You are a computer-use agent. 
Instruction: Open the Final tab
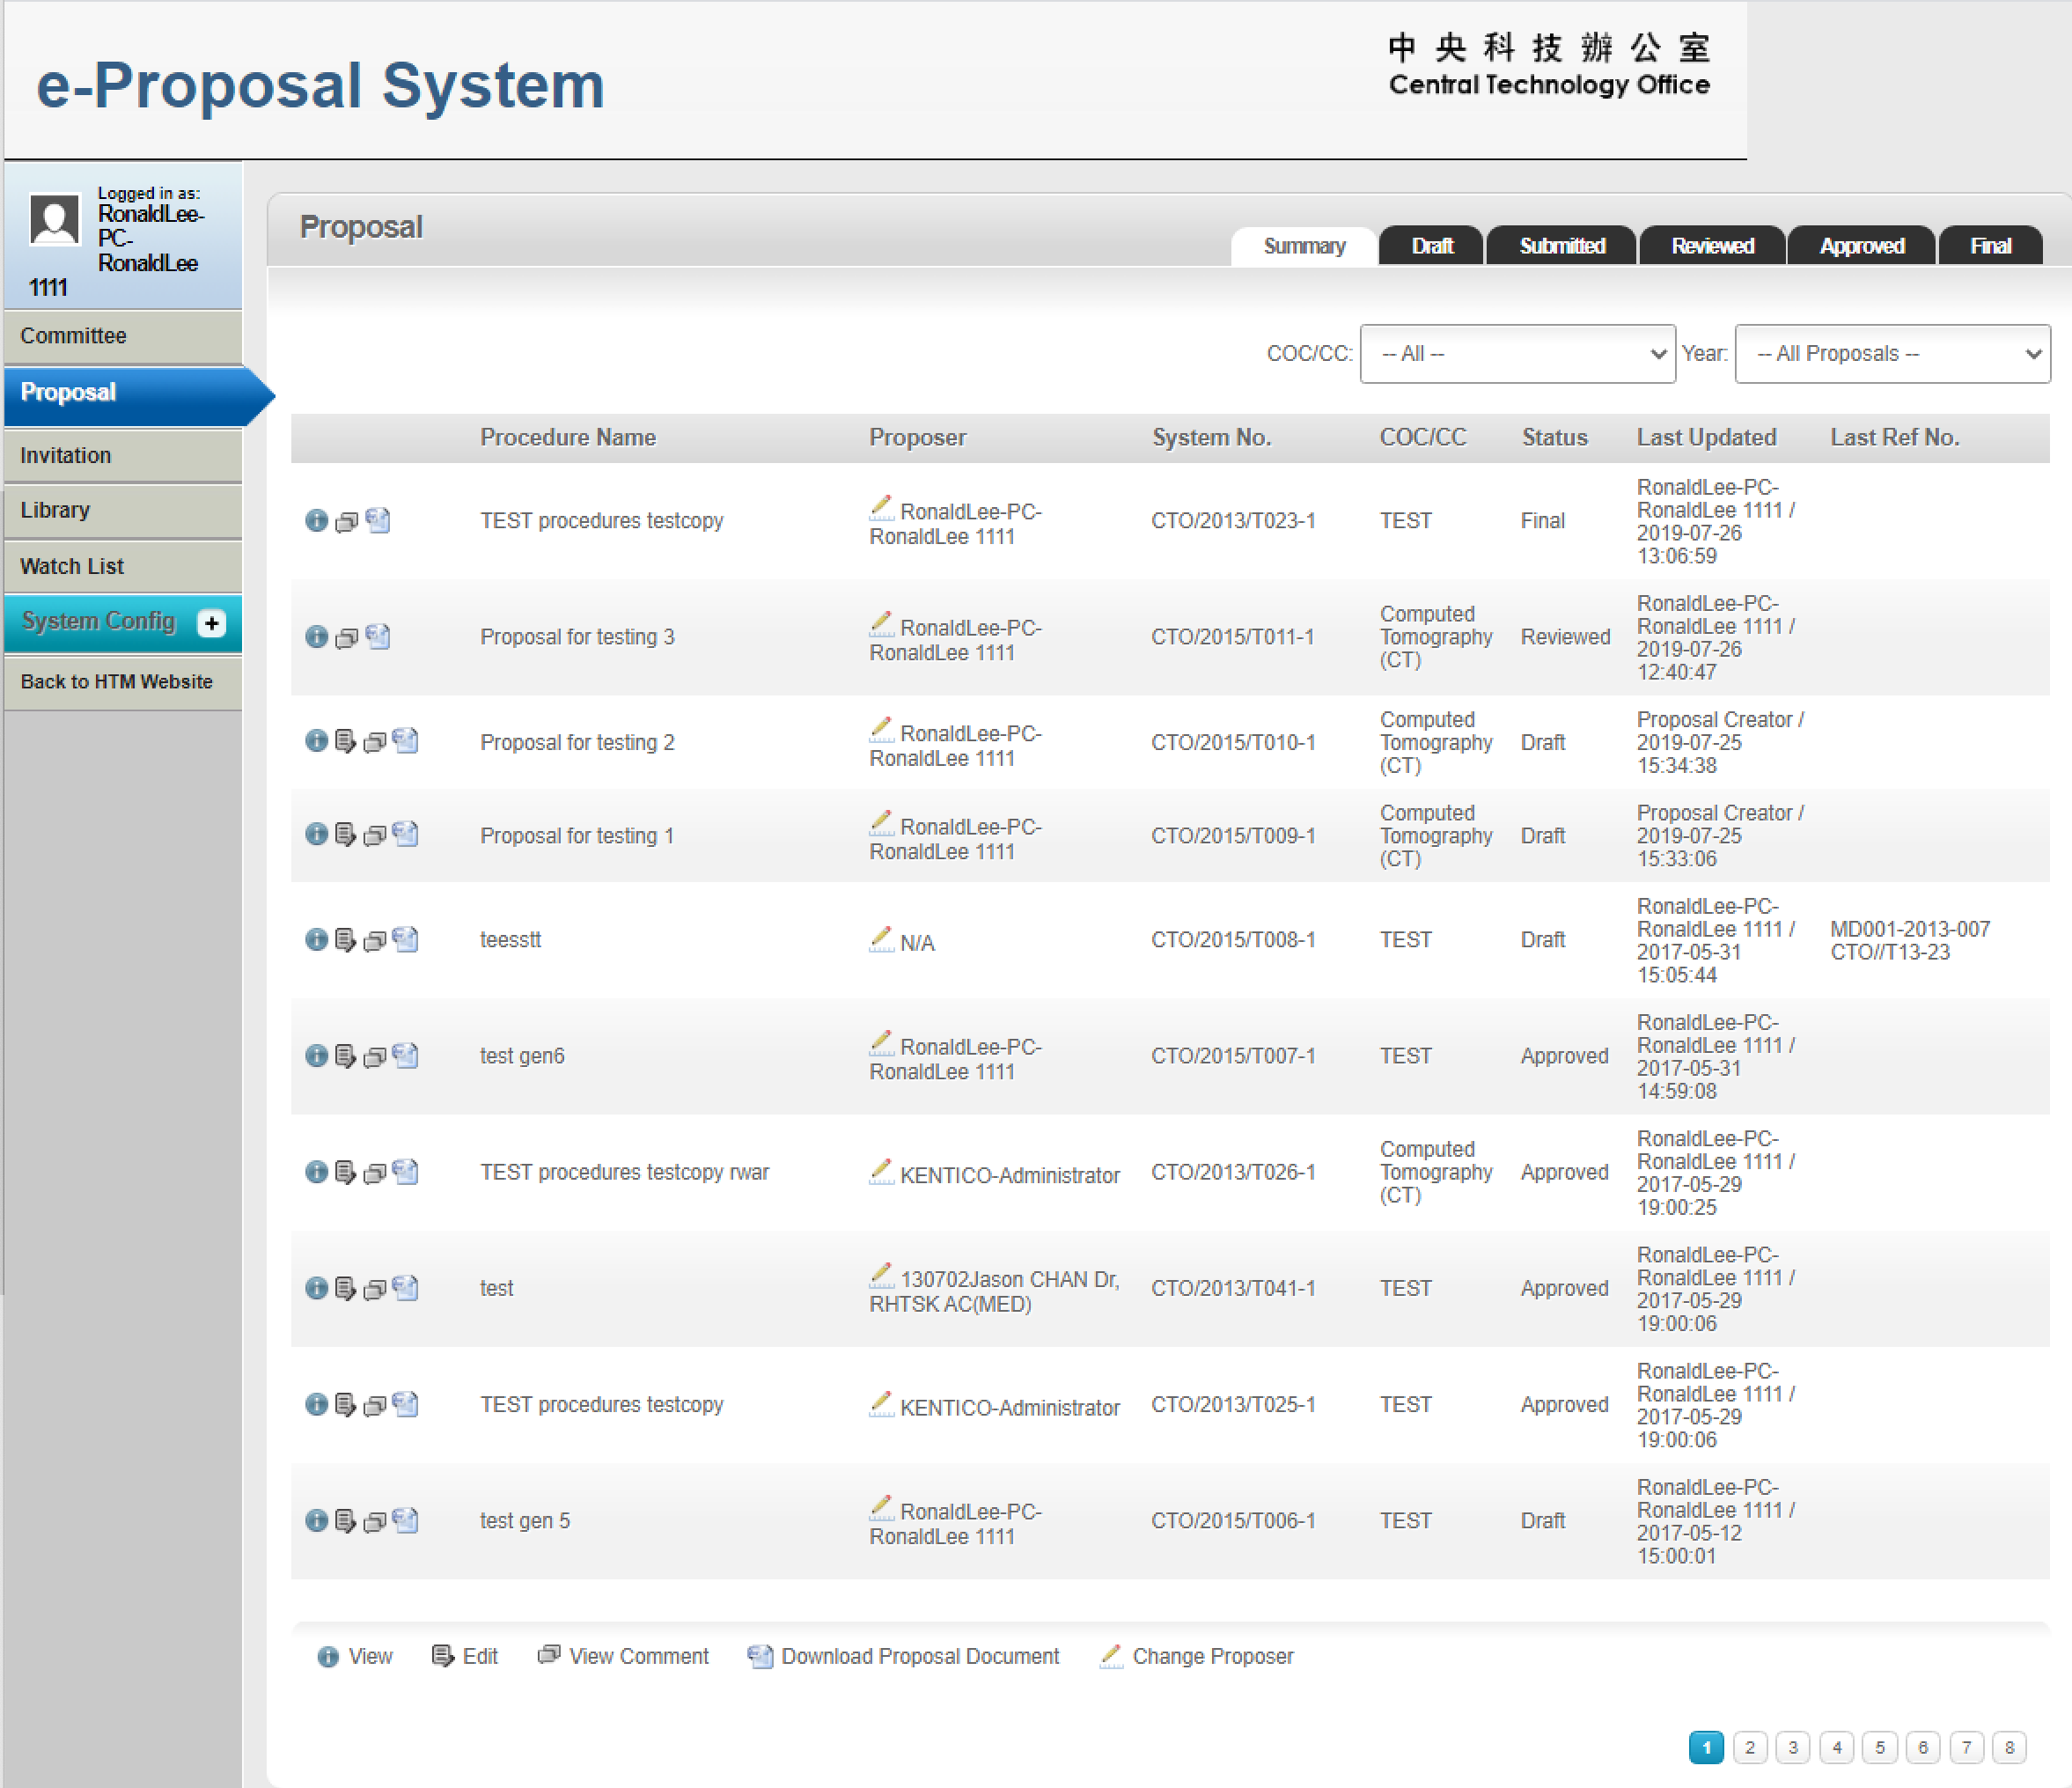[x=1990, y=246]
